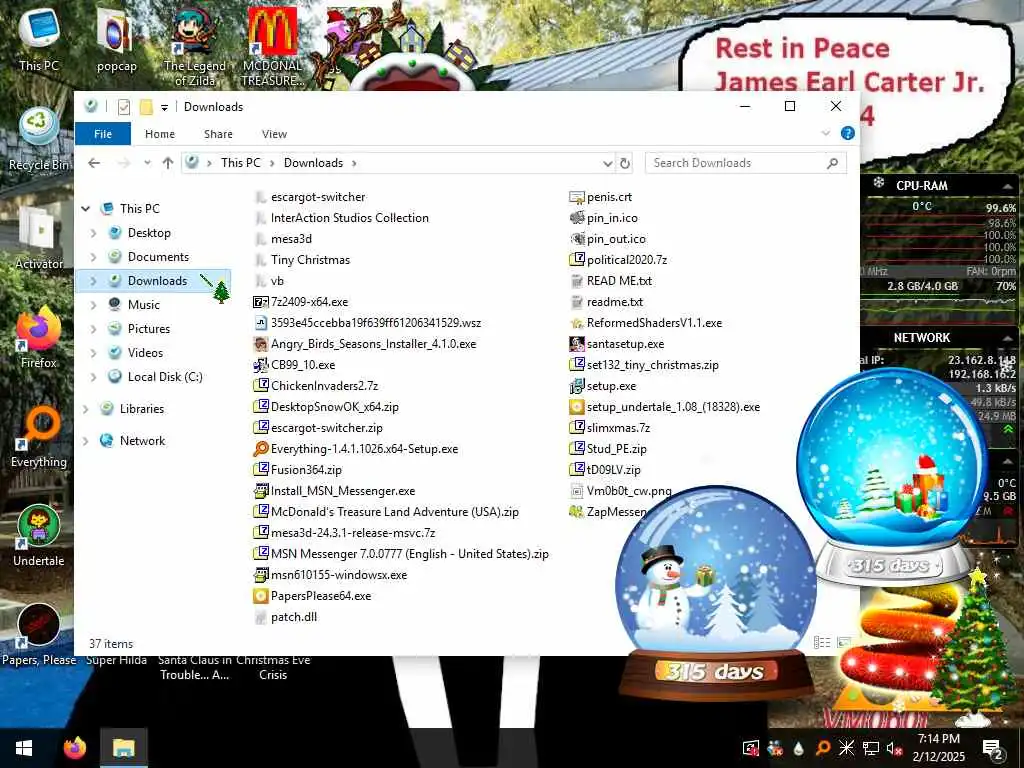Select the ReformedShadersV1.1.exe file
Viewport: 1024px width, 768px height.
tap(646, 323)
